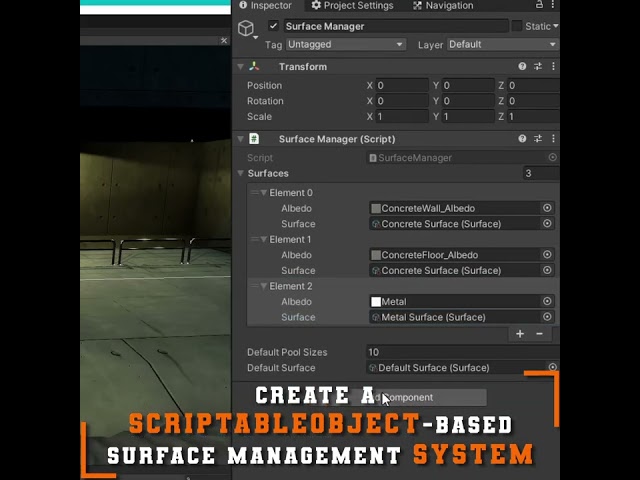This screenshot has height=480, width=640.
Task: Click the Default Pool Sizes label
Action: tap(287, 352)
